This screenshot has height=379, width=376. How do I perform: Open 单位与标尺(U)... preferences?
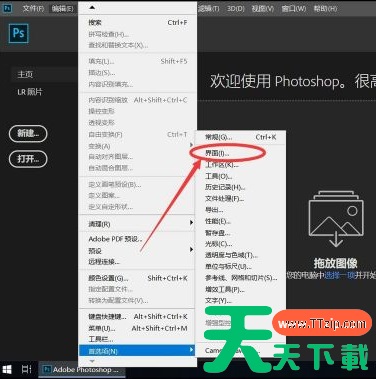pos(241,267)
